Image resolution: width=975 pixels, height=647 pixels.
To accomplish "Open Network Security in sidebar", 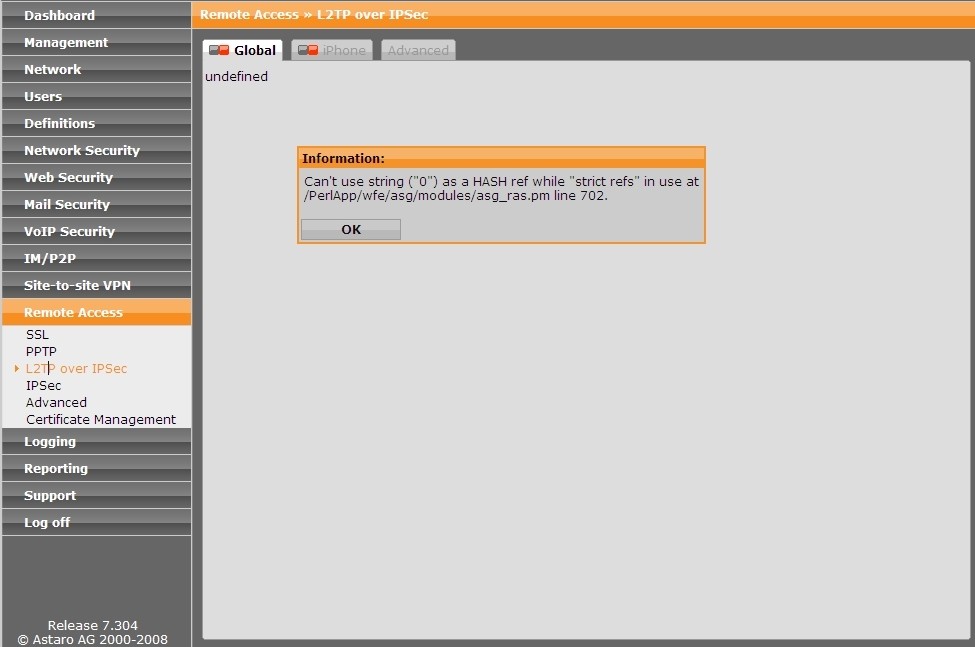I will point(82,150).
